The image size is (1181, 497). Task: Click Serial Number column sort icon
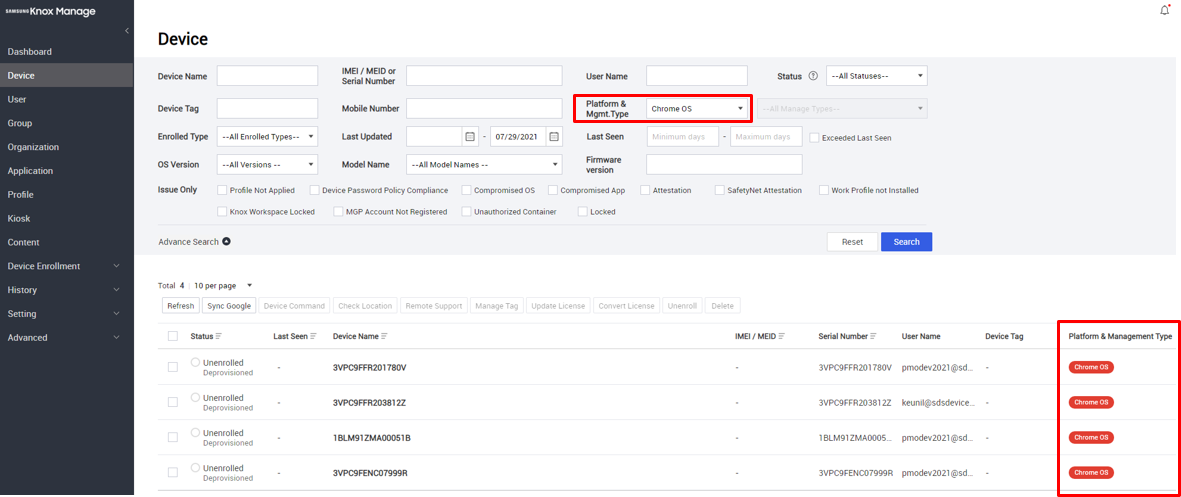(x=873, y=336)
